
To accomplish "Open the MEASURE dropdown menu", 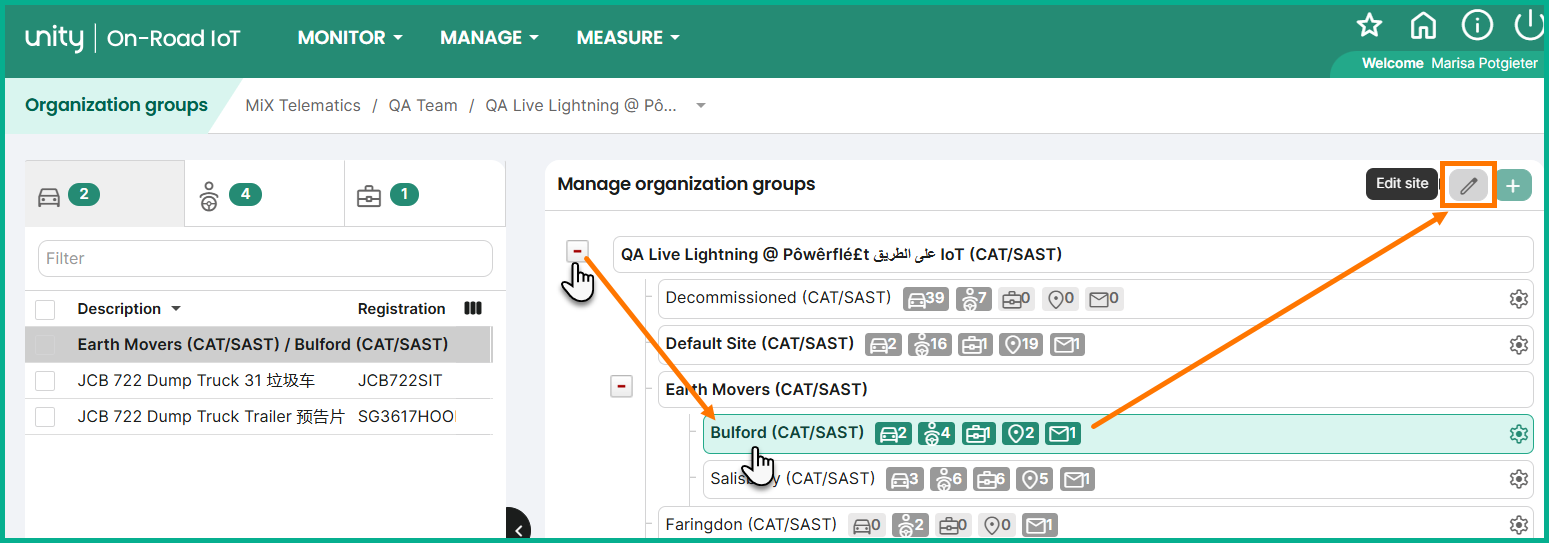I will coord(628,38).
